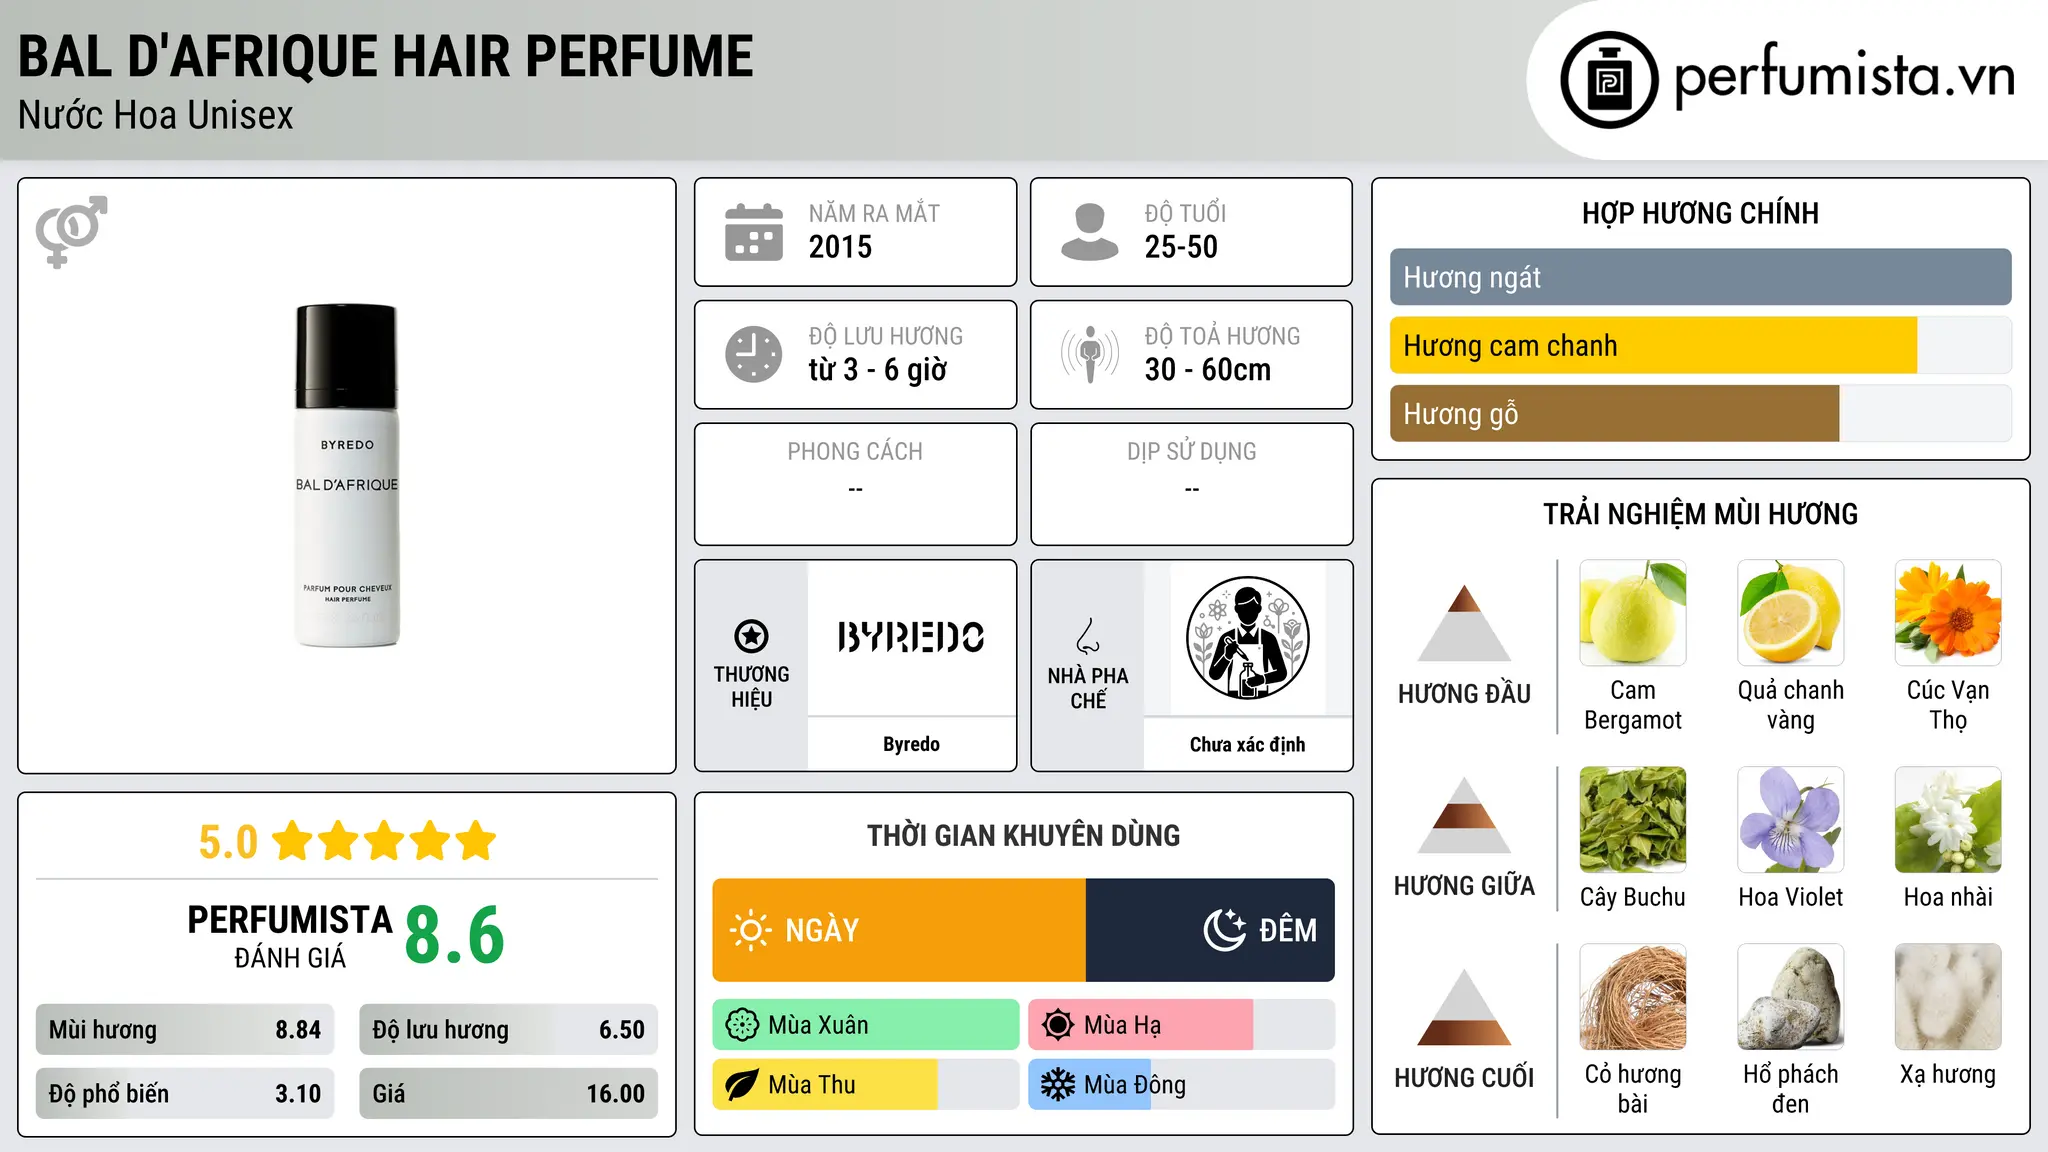Click the clock icon beside Độ lưu hương
This screenshot has height=1152, width=2048.
754,354
